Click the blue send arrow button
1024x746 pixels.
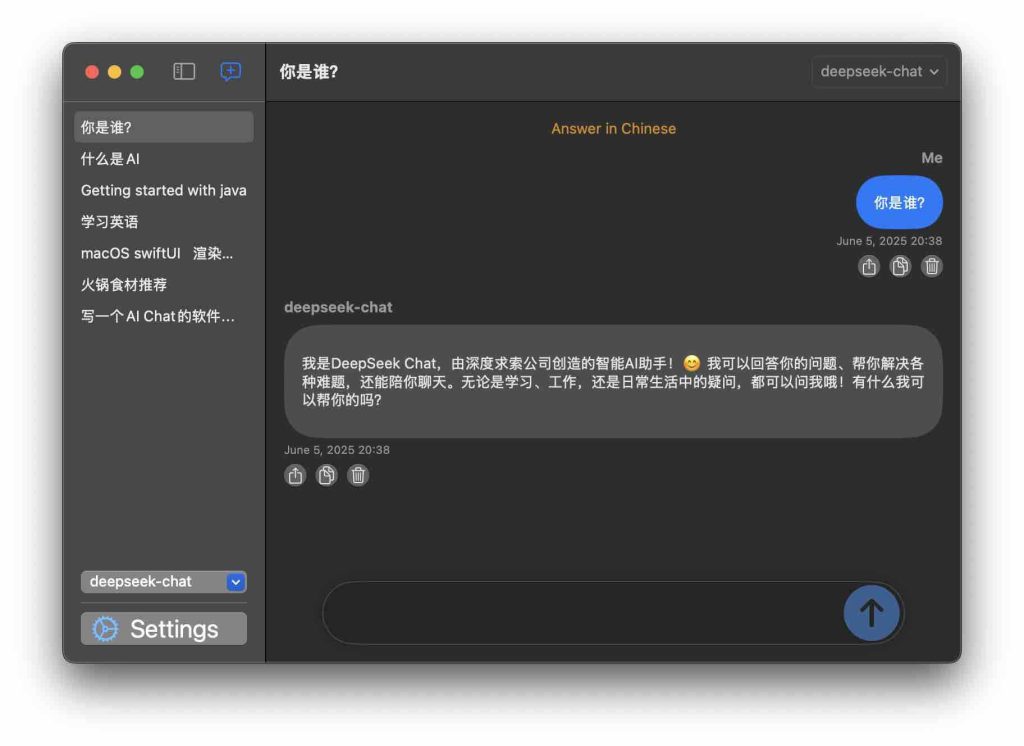[x=871, y=613]
